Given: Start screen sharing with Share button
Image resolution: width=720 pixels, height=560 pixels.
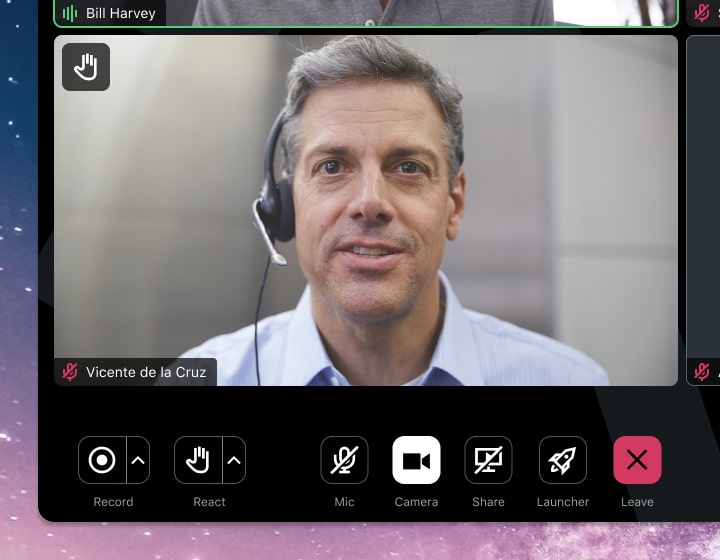Looking at the screenshot, I should (x=488, y=460).
